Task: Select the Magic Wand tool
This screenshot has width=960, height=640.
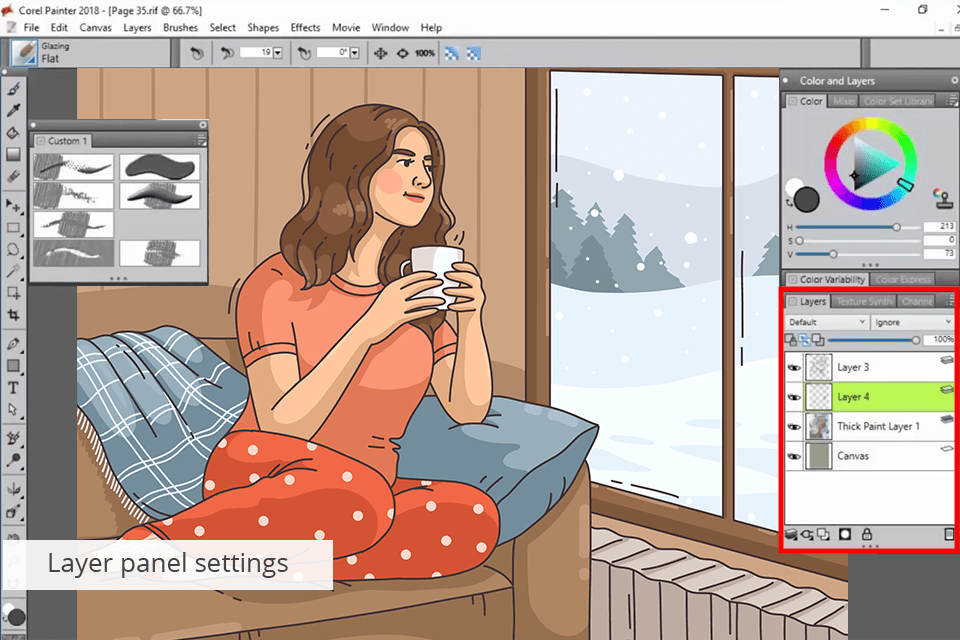Action: (13, 271)
